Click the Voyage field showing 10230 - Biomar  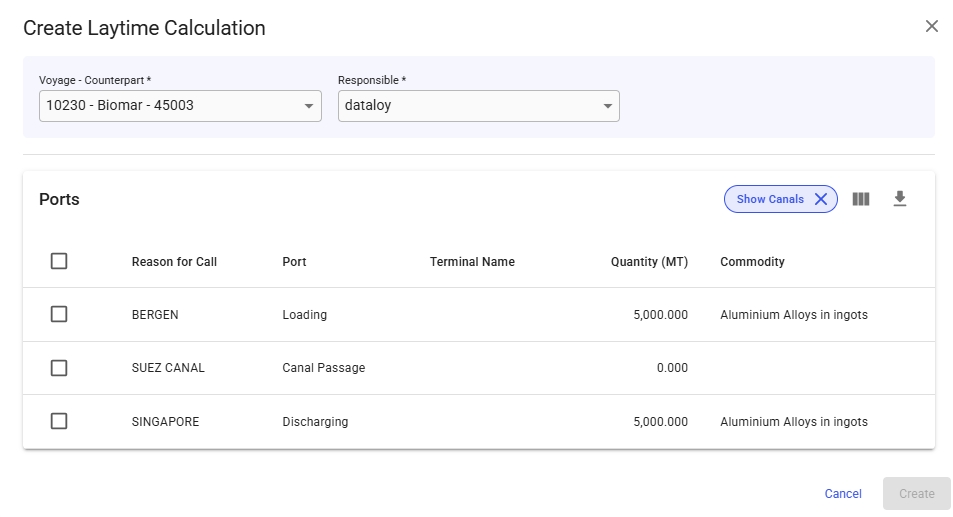tap(170, 106)
